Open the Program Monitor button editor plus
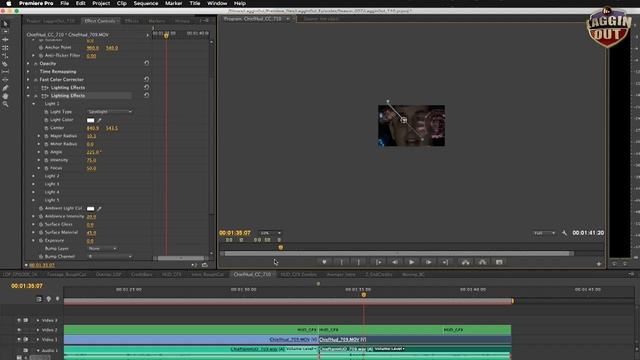Image resolution: width=640 pixels, height=360 pixels. [599, 264]
